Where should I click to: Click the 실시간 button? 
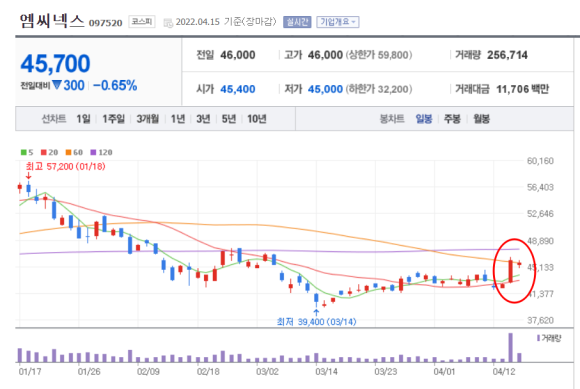pyautogui.click(x=297, y=22)
